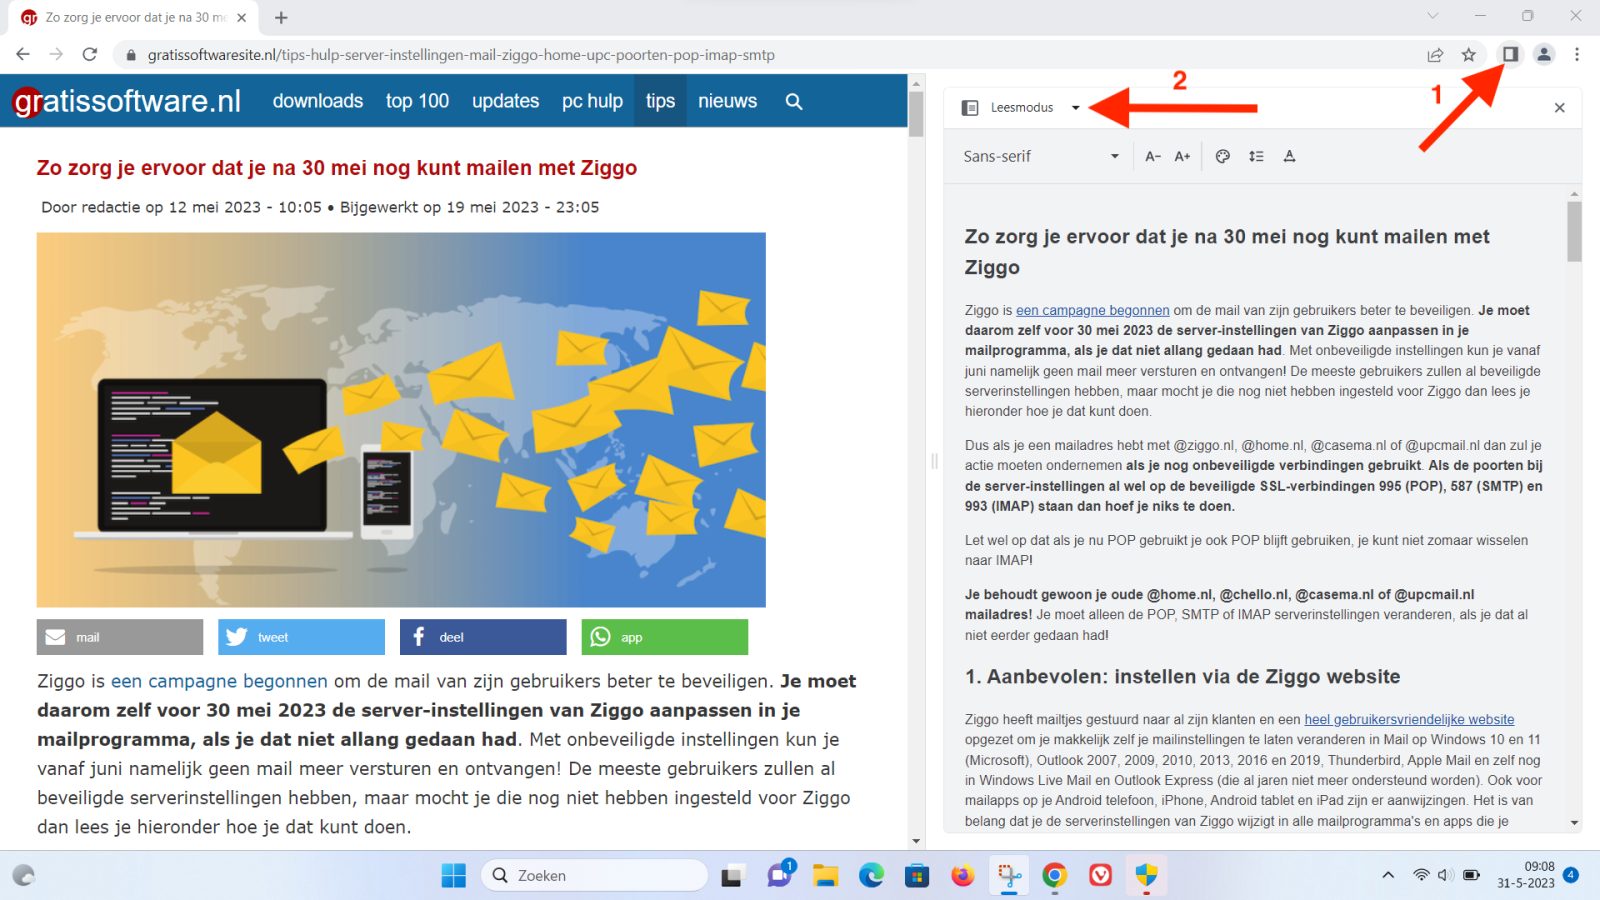Screen dimensions: 1600x900
Task: Reload the current page
Action: [x=90, y=55]
